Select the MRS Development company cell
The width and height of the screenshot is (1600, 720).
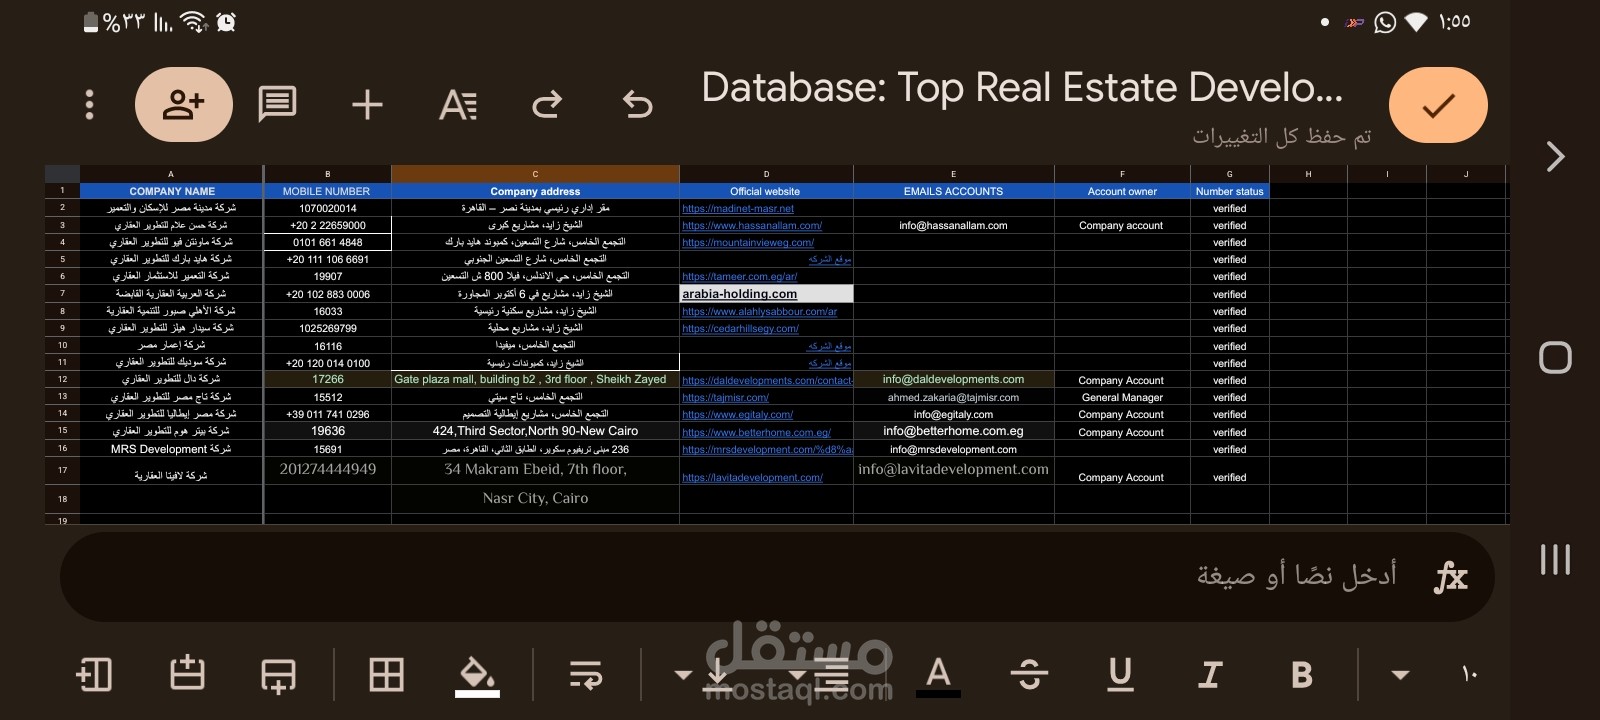(x=171, y=450)
